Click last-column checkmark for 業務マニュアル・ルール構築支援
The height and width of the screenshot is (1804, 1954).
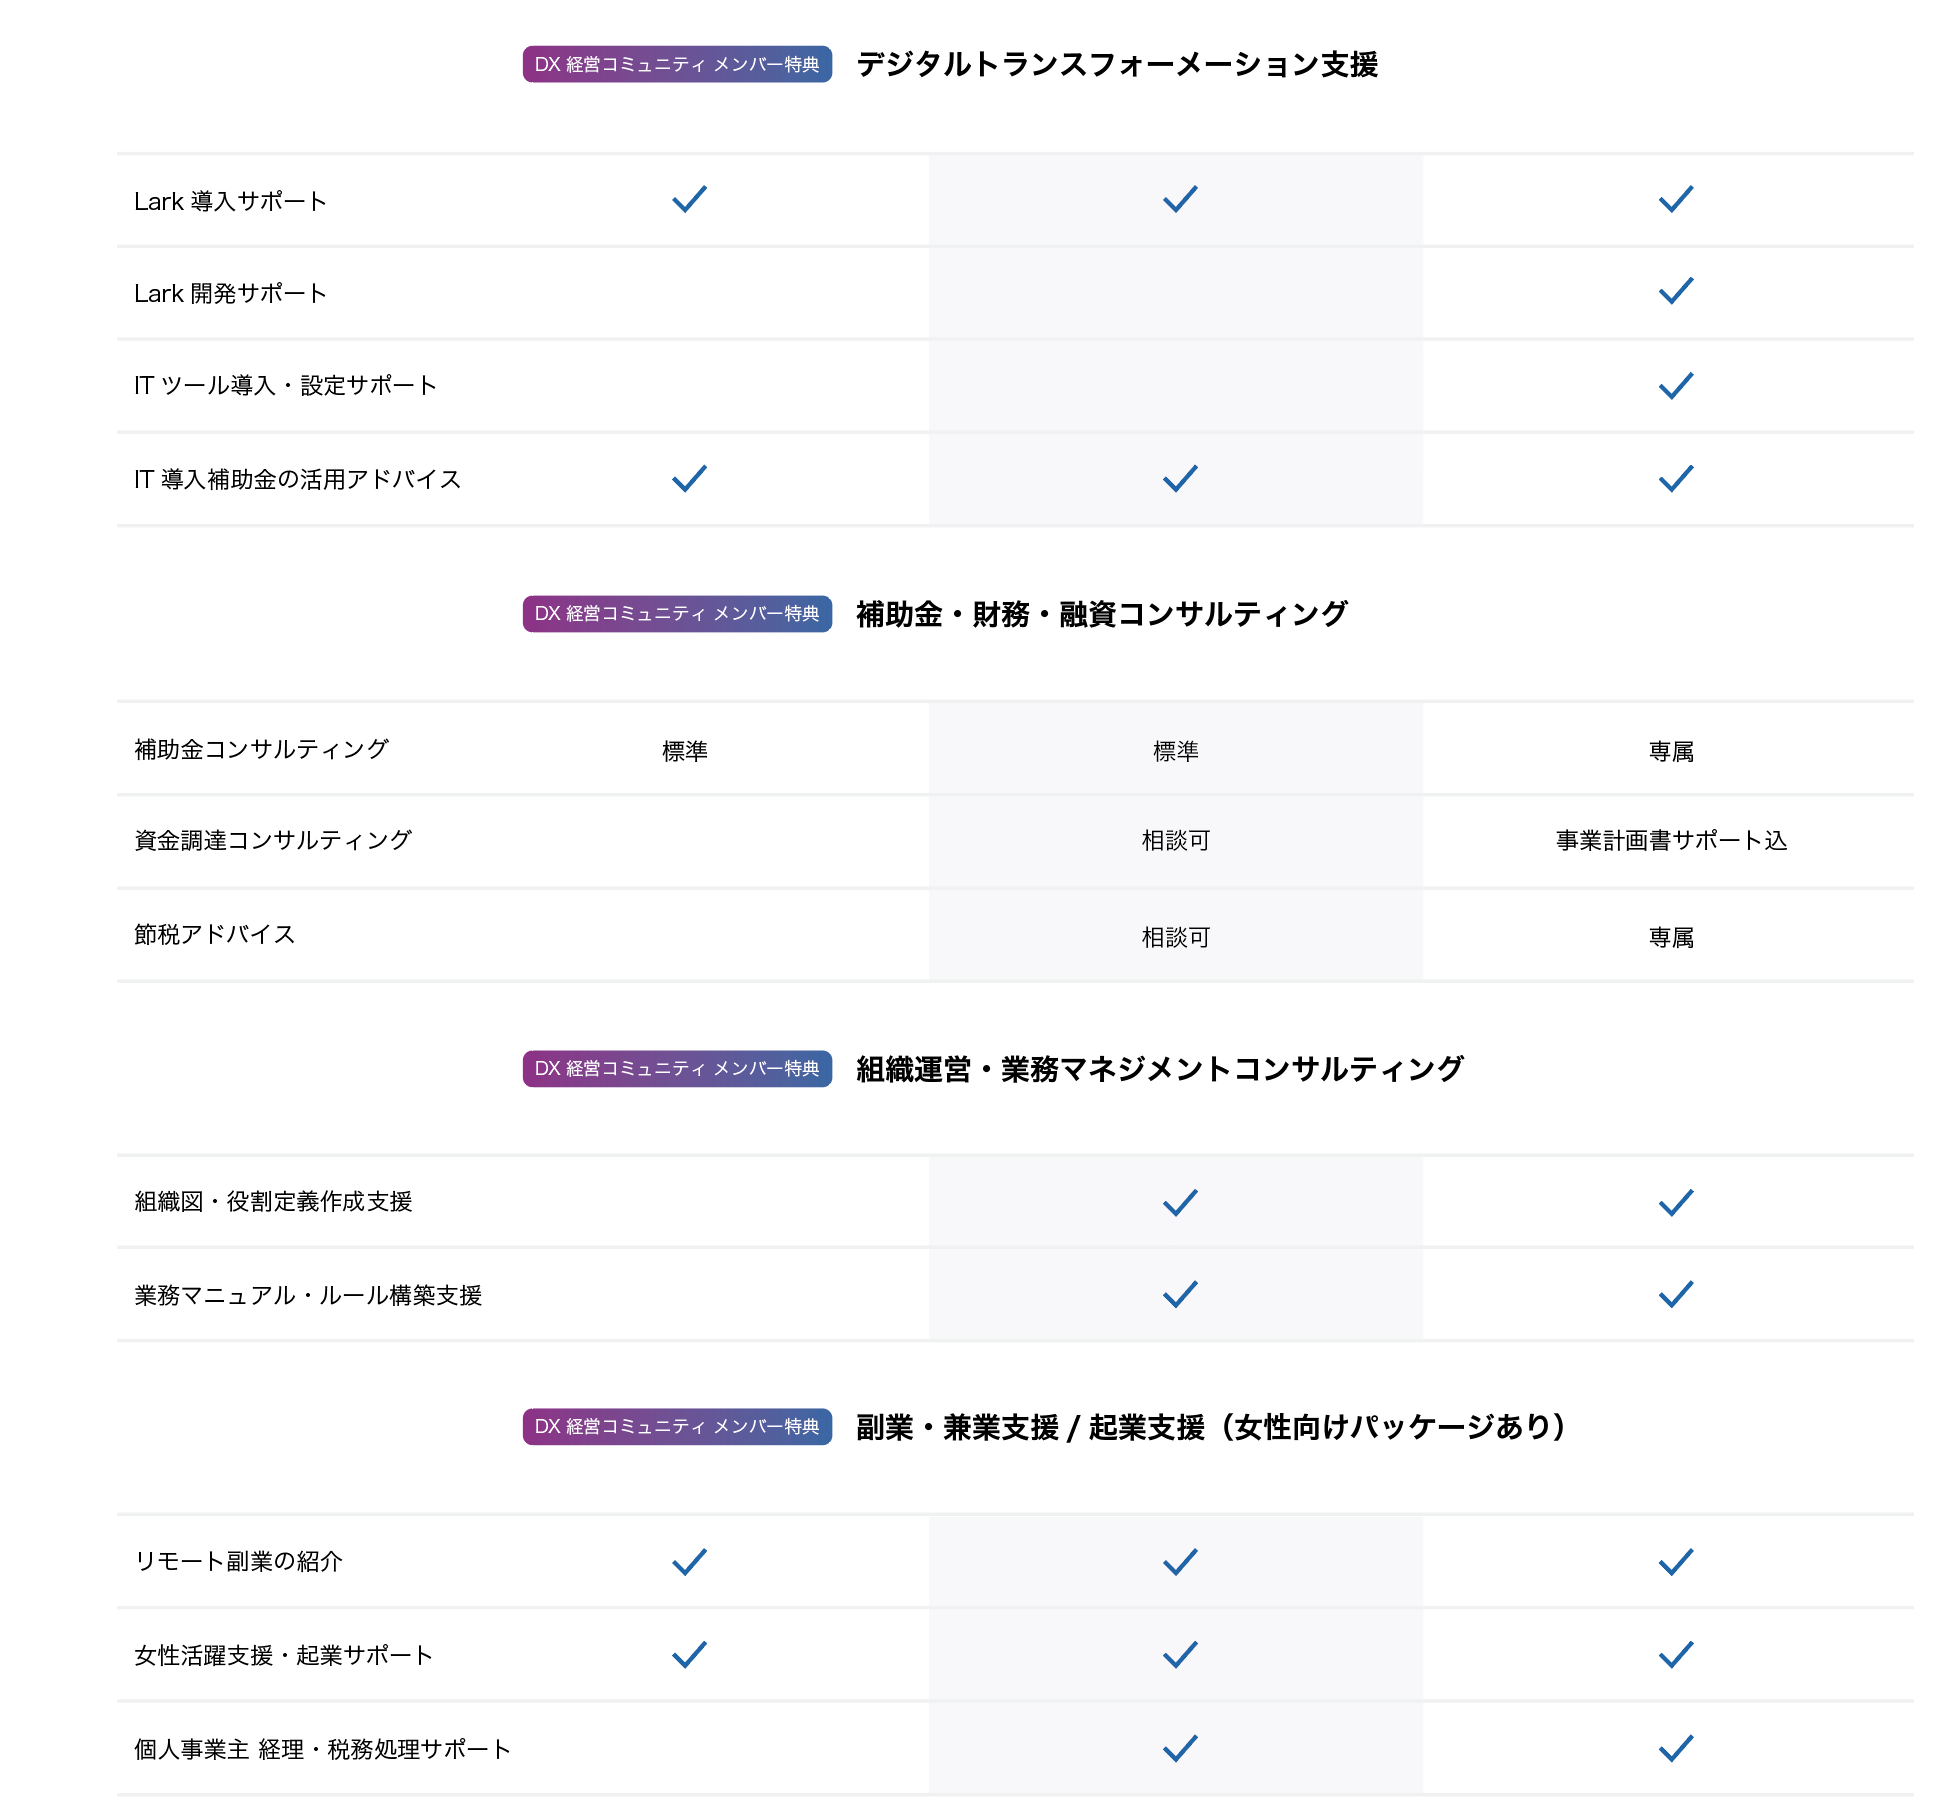pos(1676,1294)
